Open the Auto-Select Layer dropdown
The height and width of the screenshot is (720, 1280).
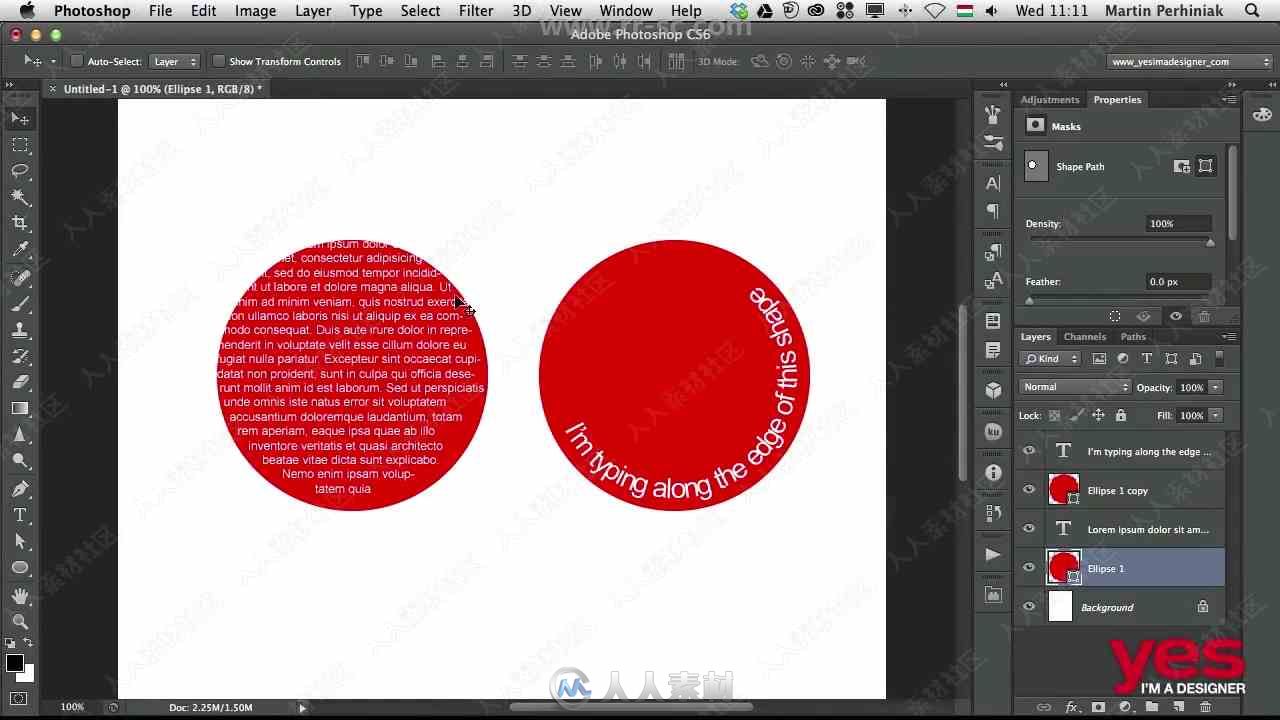pos(175,61)
